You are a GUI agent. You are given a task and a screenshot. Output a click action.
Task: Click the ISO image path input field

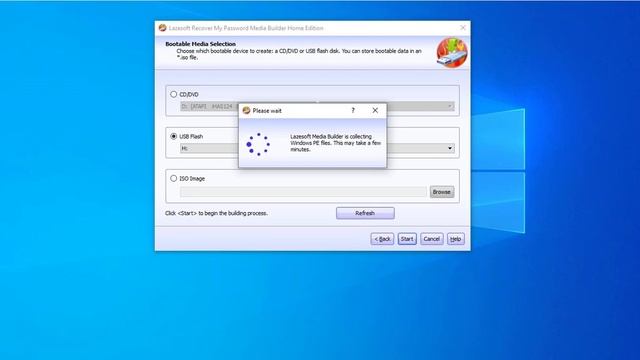303,192
